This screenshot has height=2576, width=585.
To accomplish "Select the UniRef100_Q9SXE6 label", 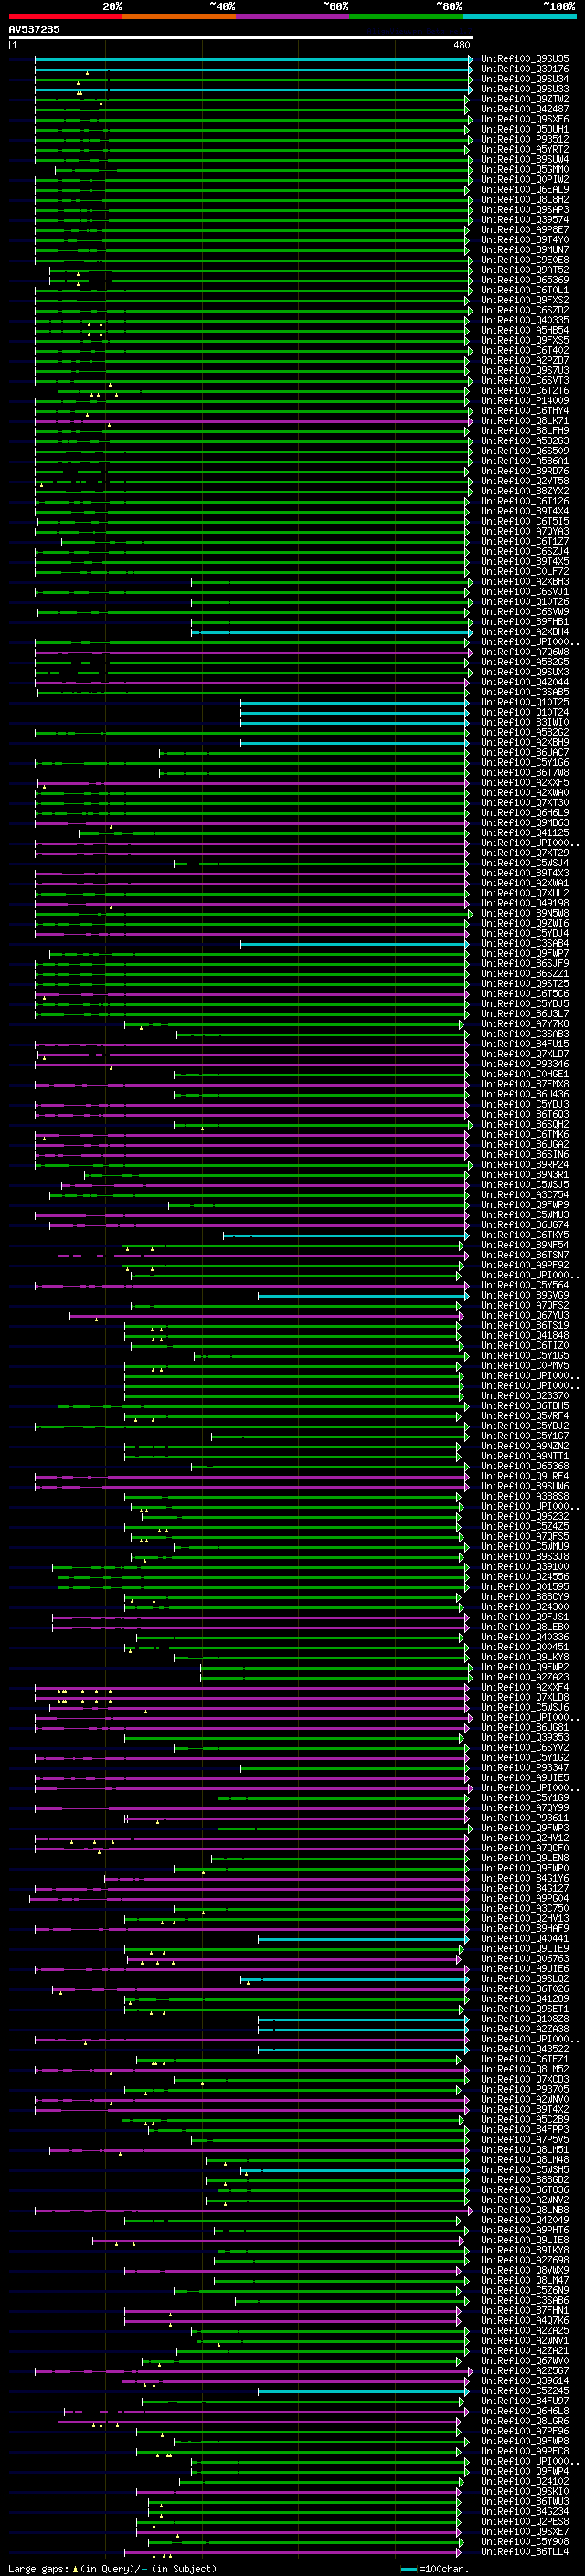I will pos(525,119).
